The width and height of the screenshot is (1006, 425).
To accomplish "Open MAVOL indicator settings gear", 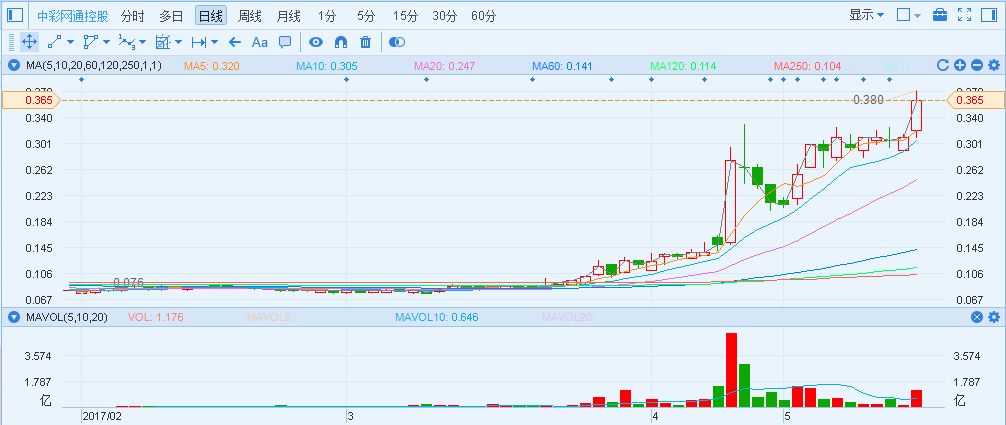I will pos(994,317).
